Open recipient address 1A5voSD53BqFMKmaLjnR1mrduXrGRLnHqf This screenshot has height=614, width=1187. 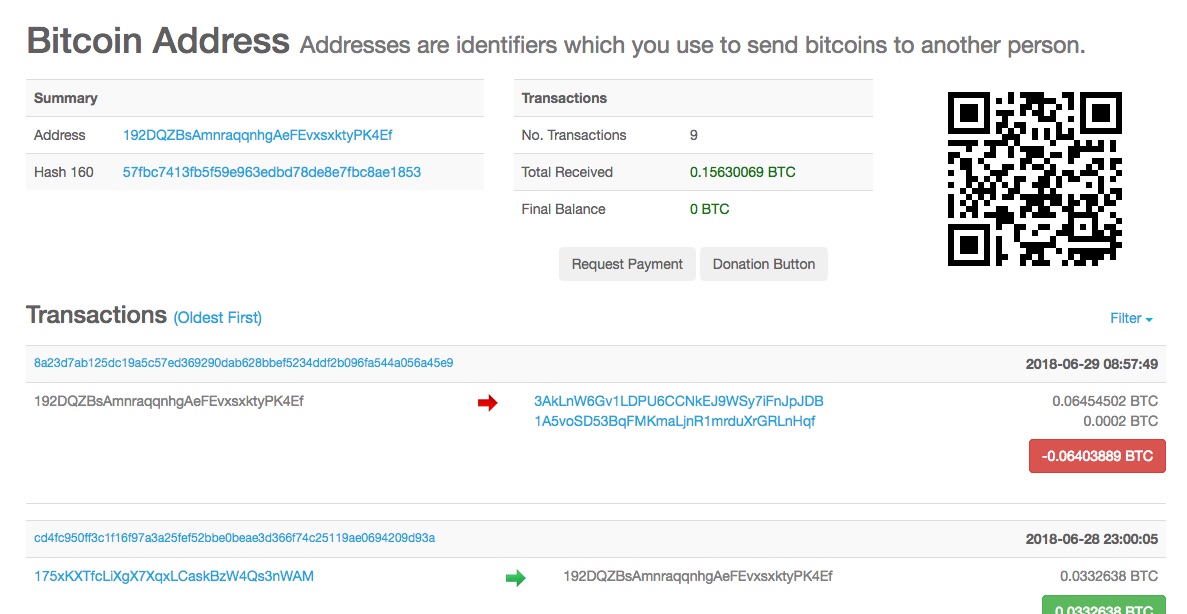point(674,421)
